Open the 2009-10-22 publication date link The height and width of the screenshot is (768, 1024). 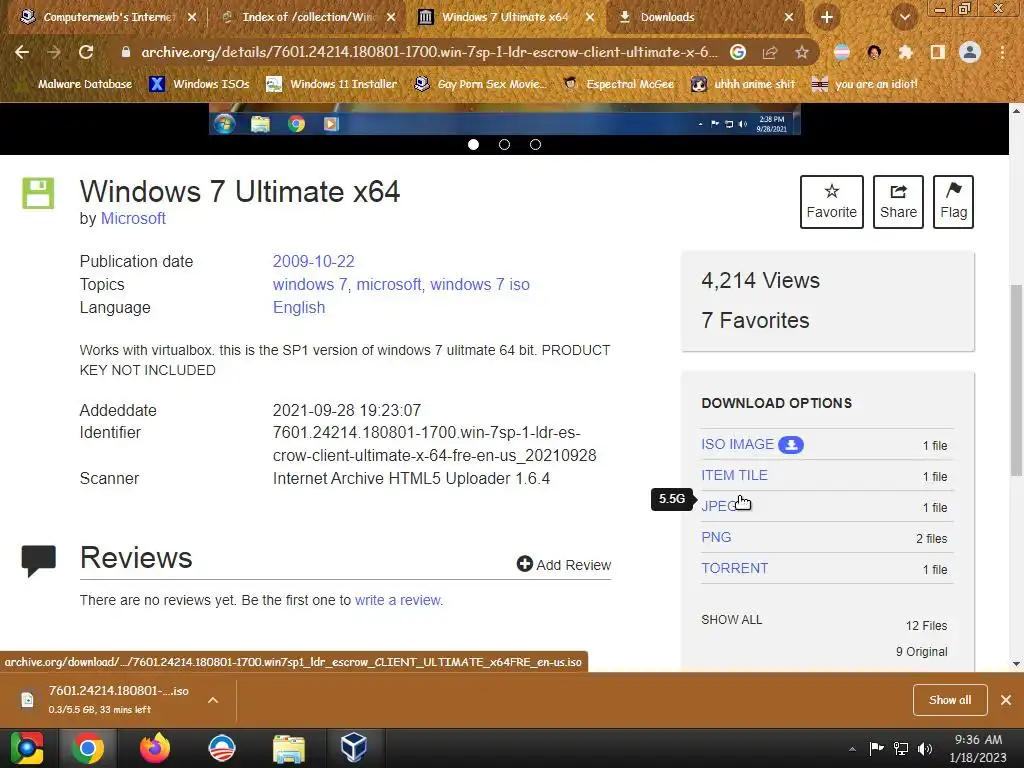313,261
